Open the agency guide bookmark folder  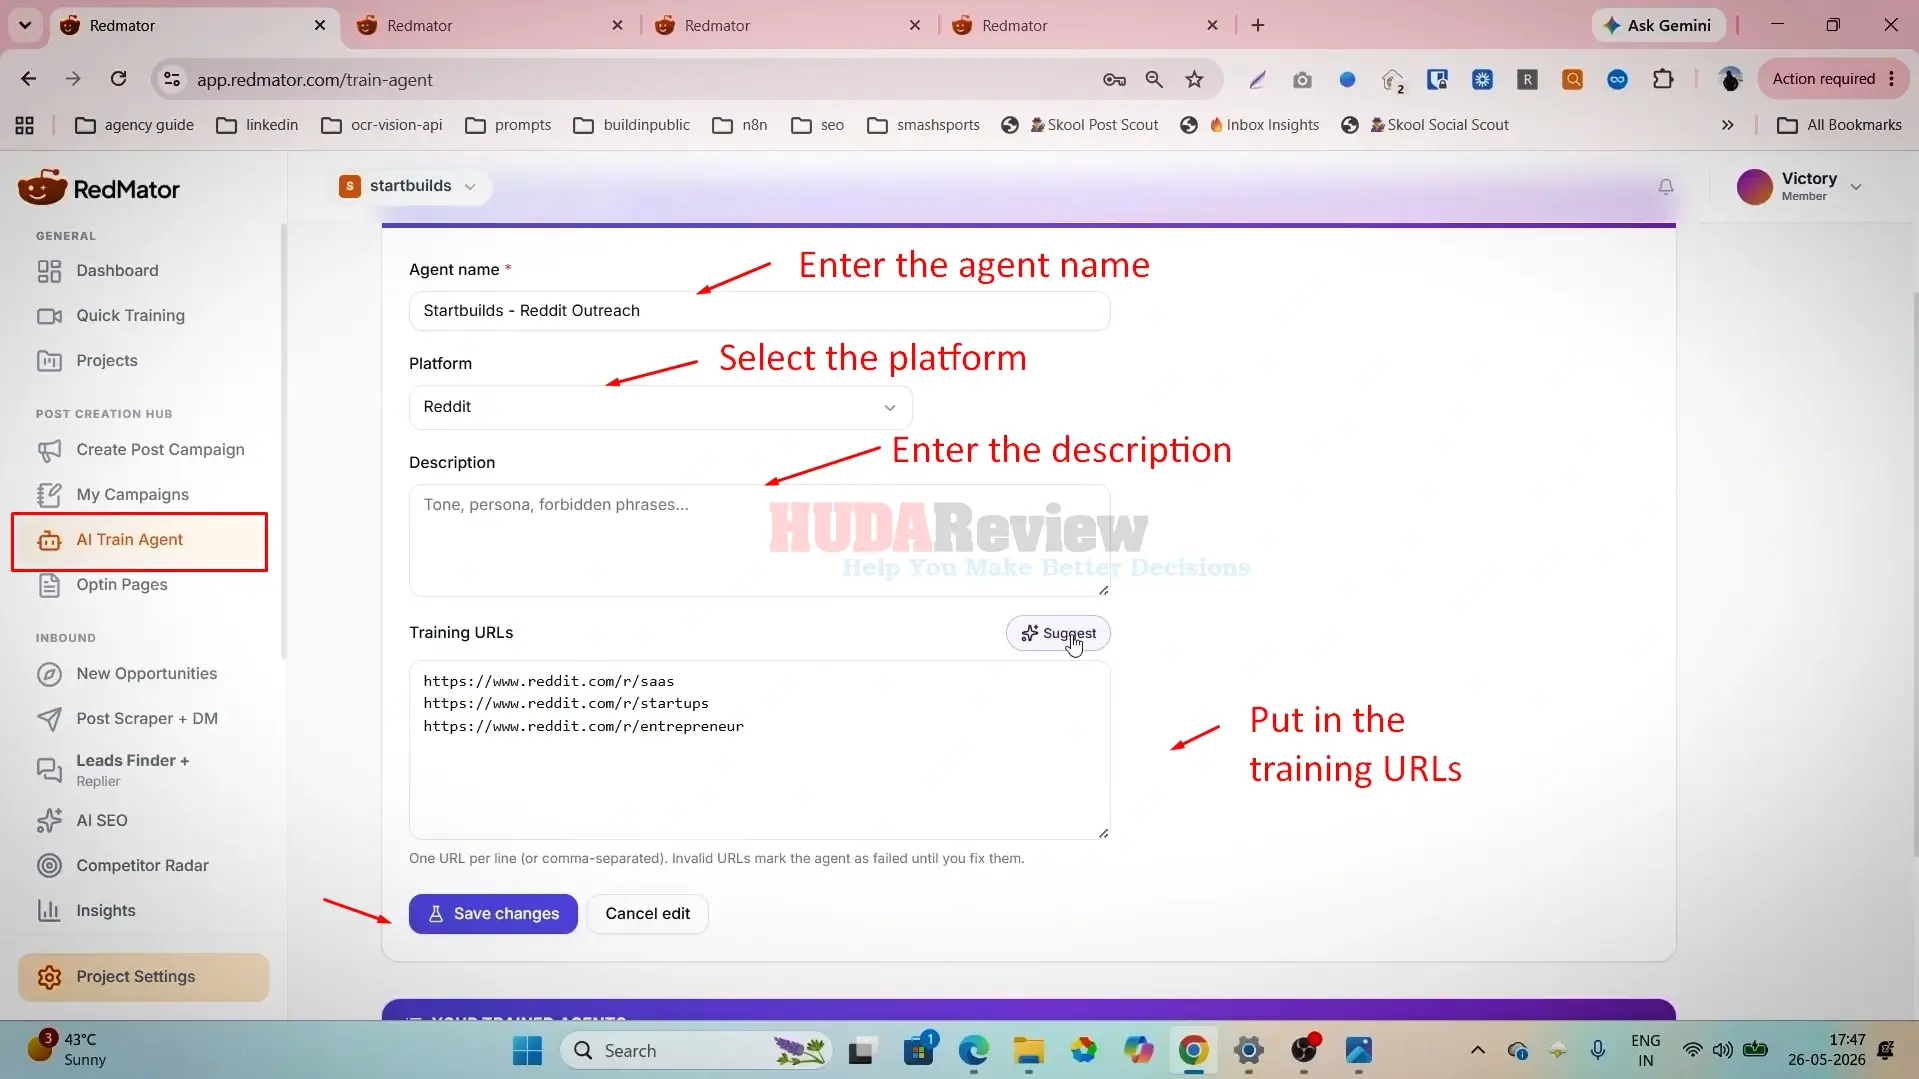135,125
